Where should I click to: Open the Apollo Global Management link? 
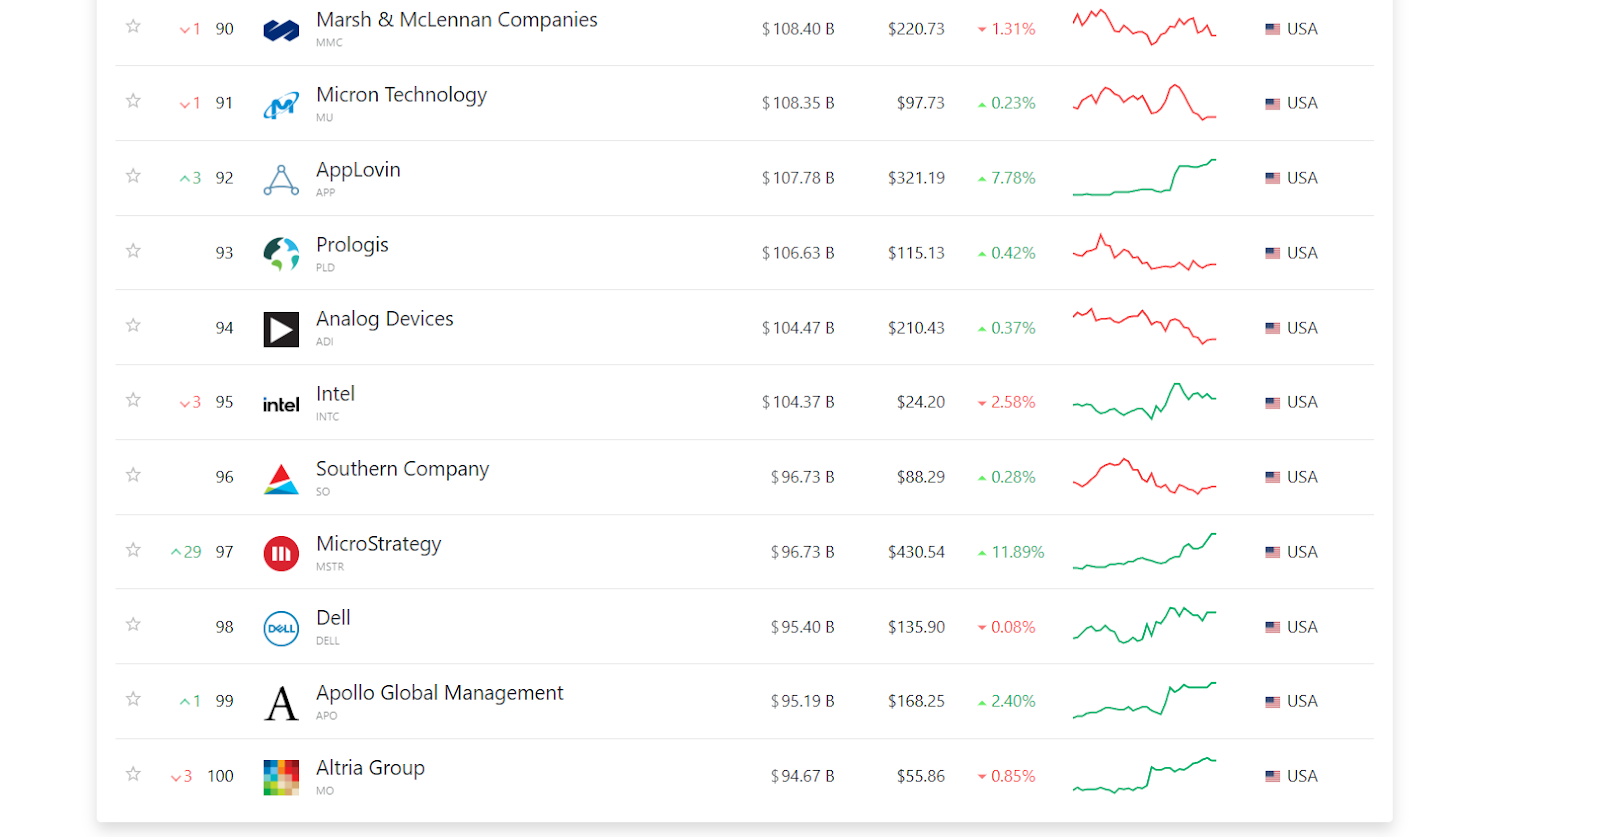pos(440,693)
